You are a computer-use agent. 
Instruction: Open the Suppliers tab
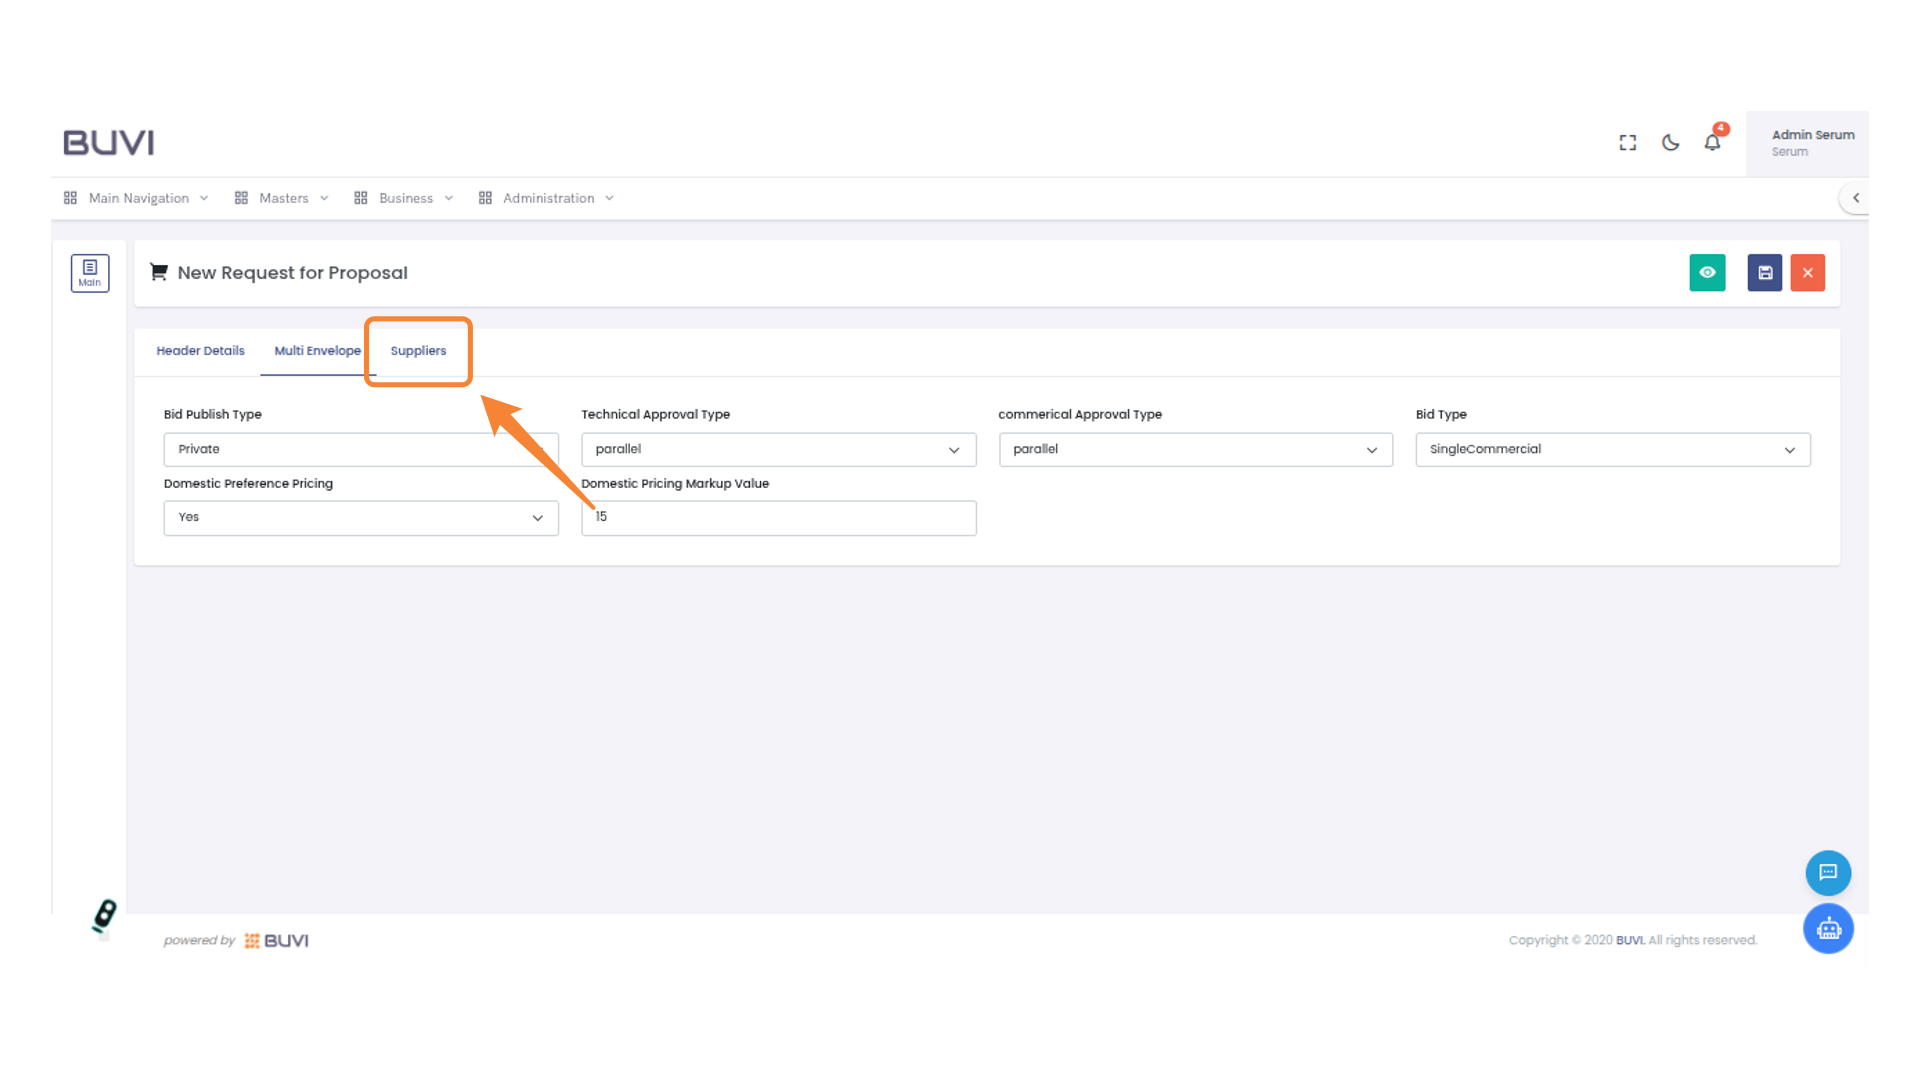point(418,351)
